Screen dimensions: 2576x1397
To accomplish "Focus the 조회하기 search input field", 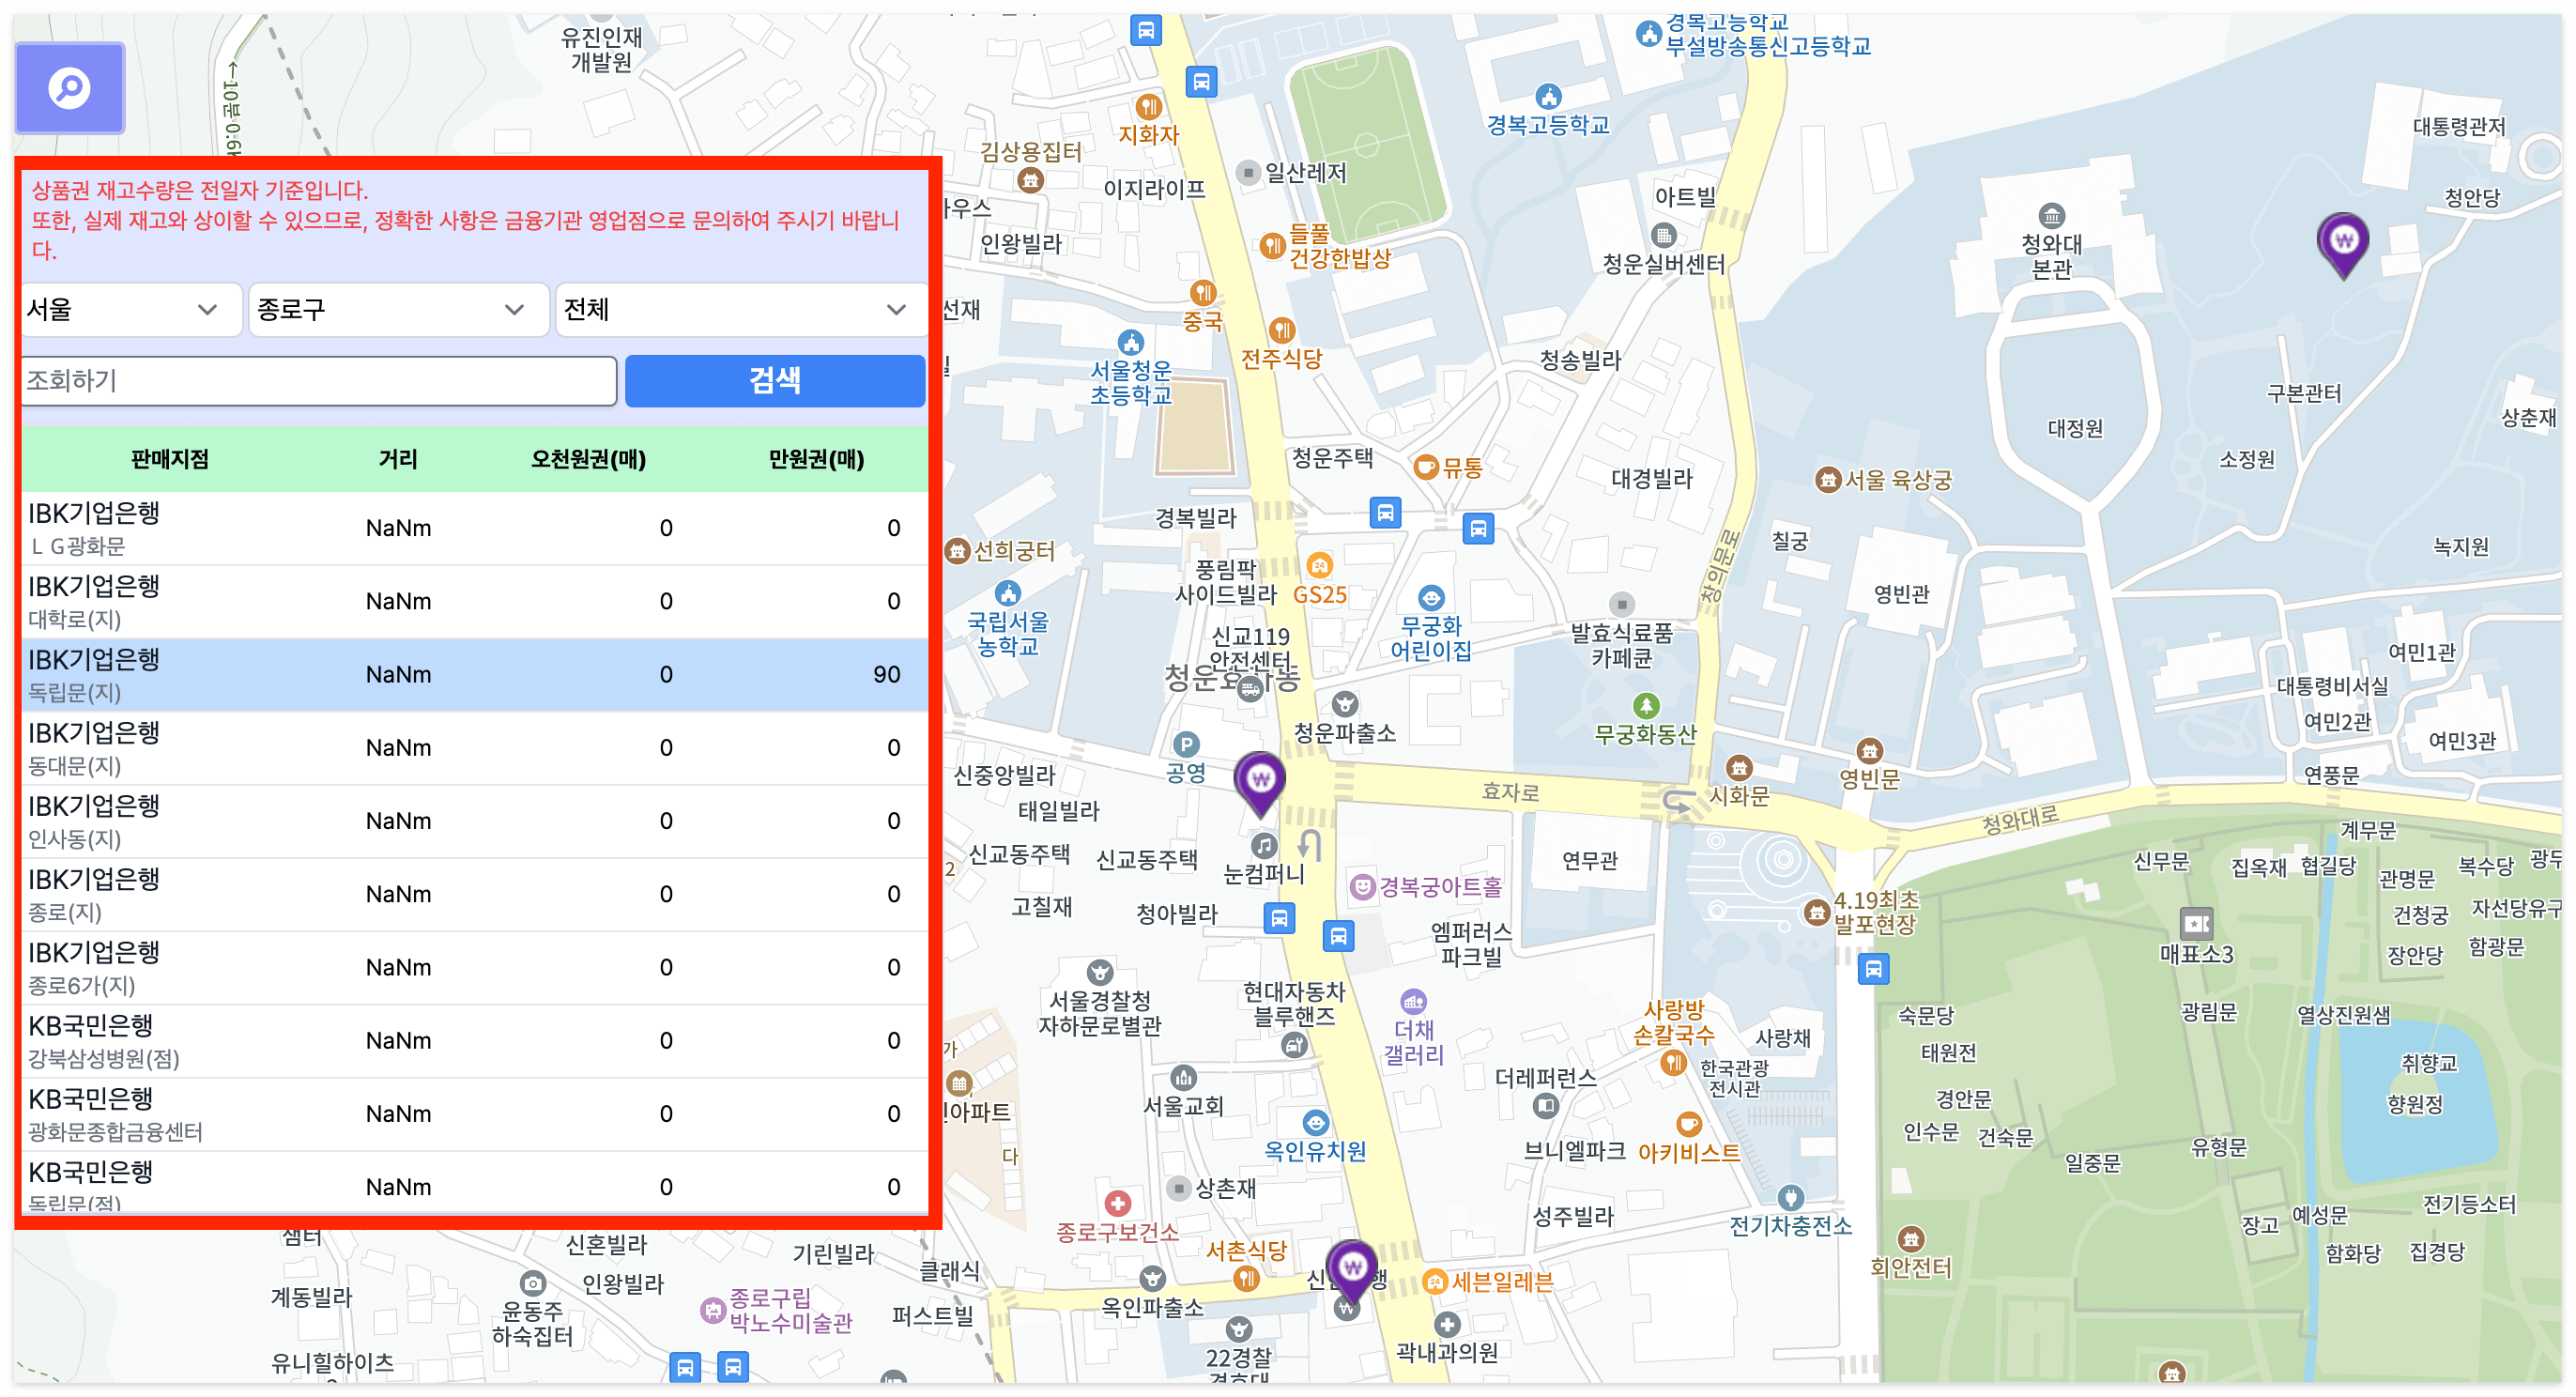I will [319, 381].
